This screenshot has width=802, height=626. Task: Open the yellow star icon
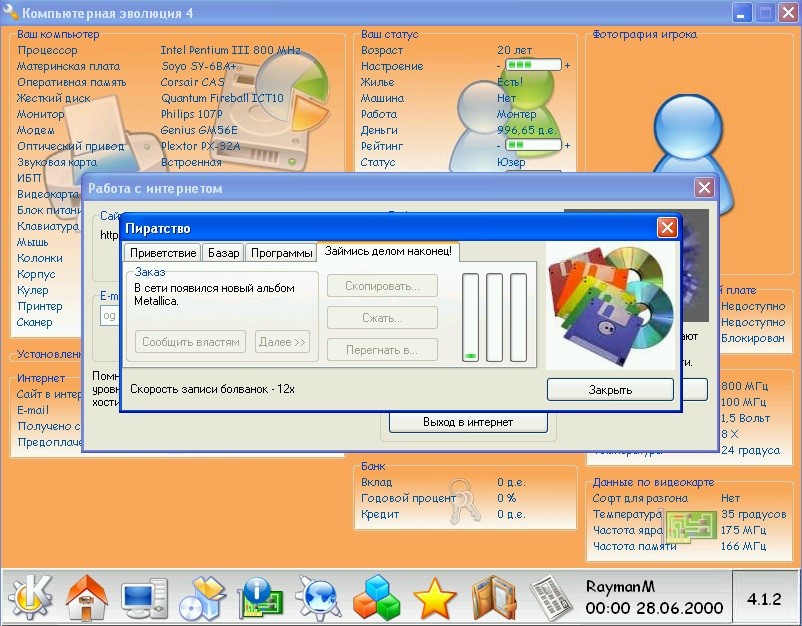[434, 598]
